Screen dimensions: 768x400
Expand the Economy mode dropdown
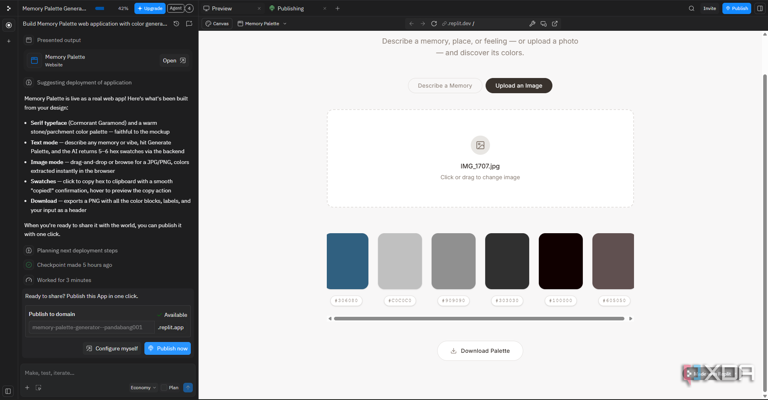pos(143,387)
